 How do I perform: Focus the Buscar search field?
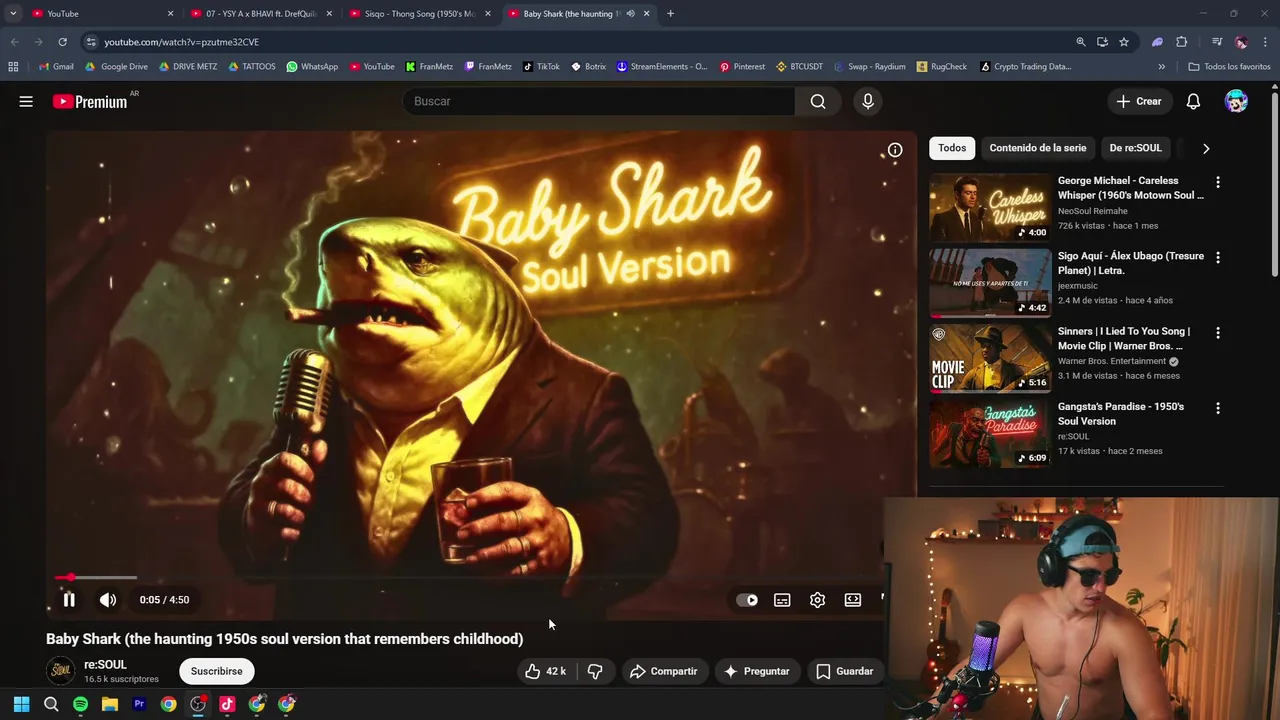598,101
